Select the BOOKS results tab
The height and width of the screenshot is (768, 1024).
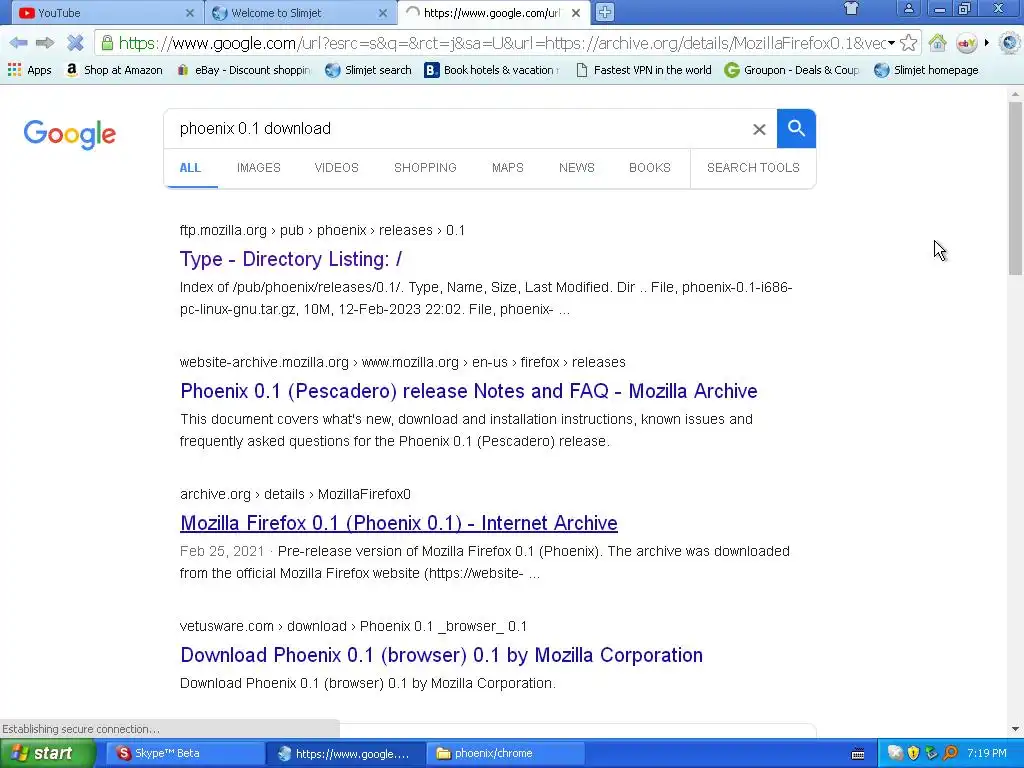(650, 168)
